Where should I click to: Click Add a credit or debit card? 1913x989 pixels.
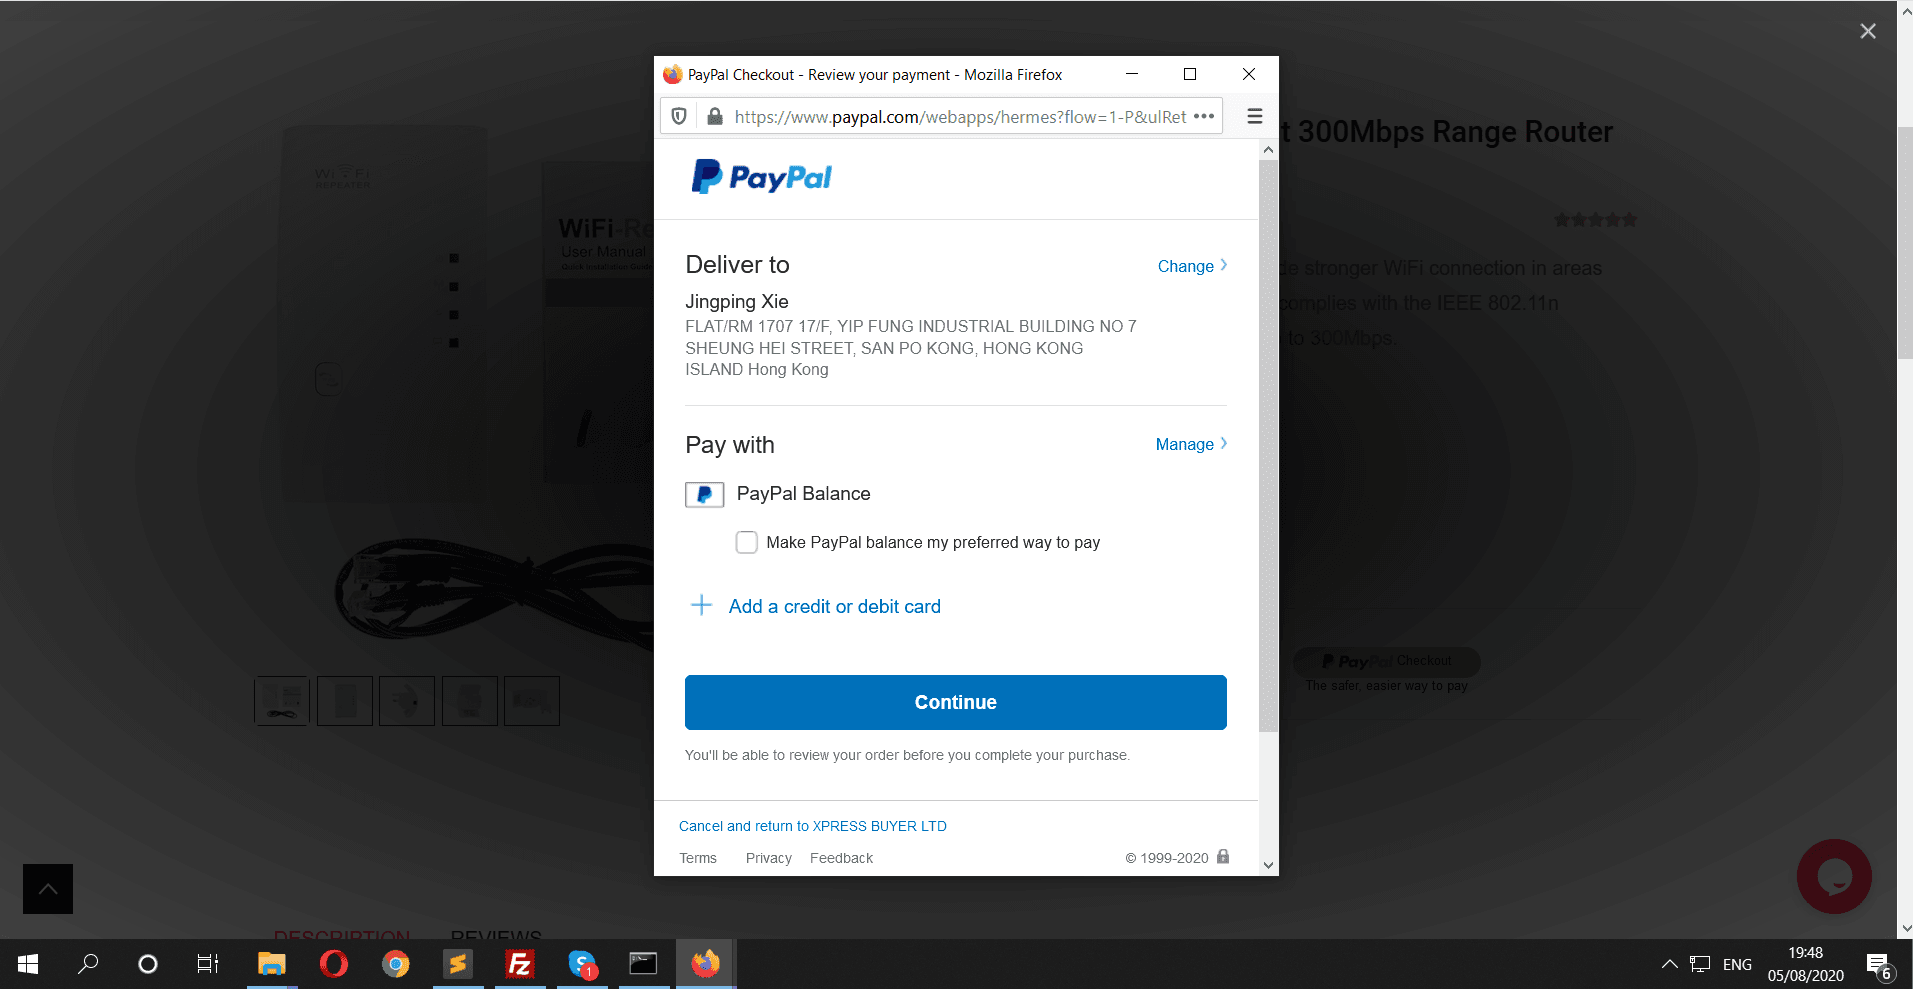[x=835, y=606]
